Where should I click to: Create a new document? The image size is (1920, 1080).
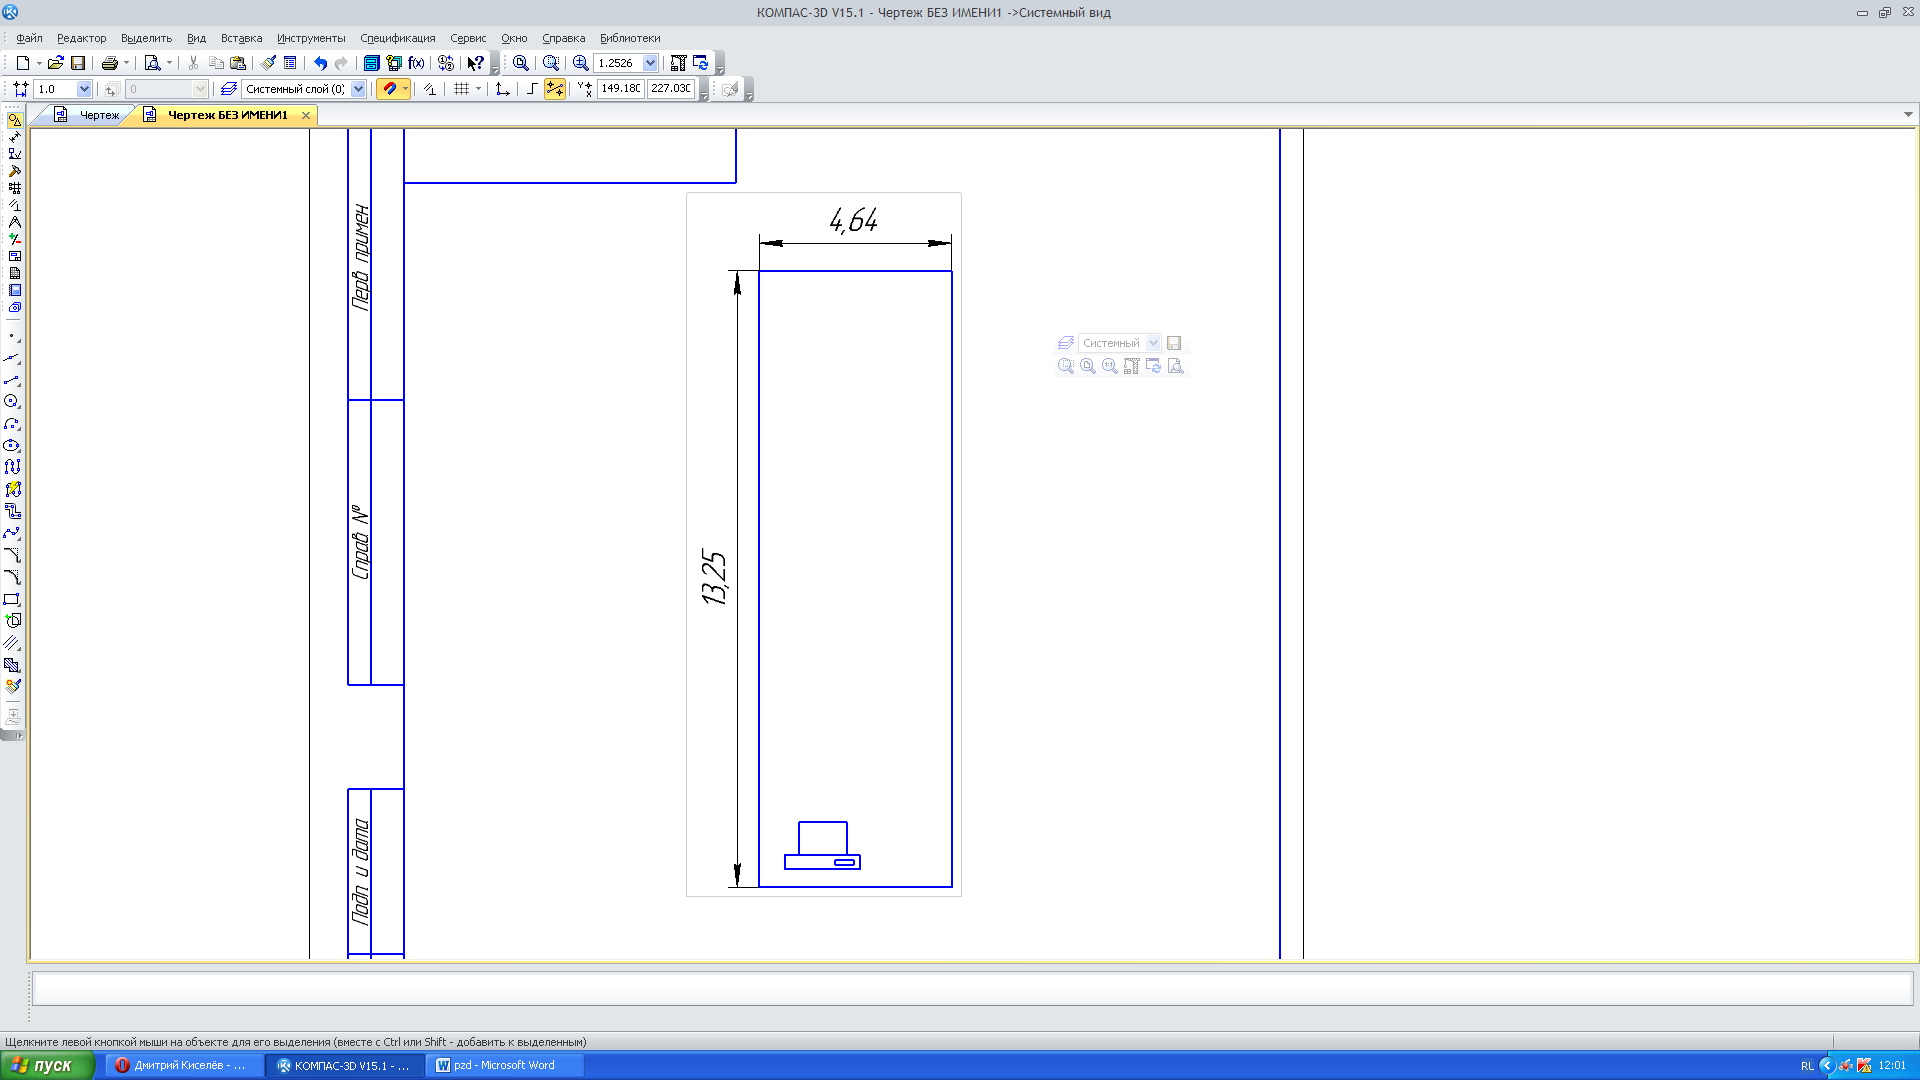(x=22, y=63)
